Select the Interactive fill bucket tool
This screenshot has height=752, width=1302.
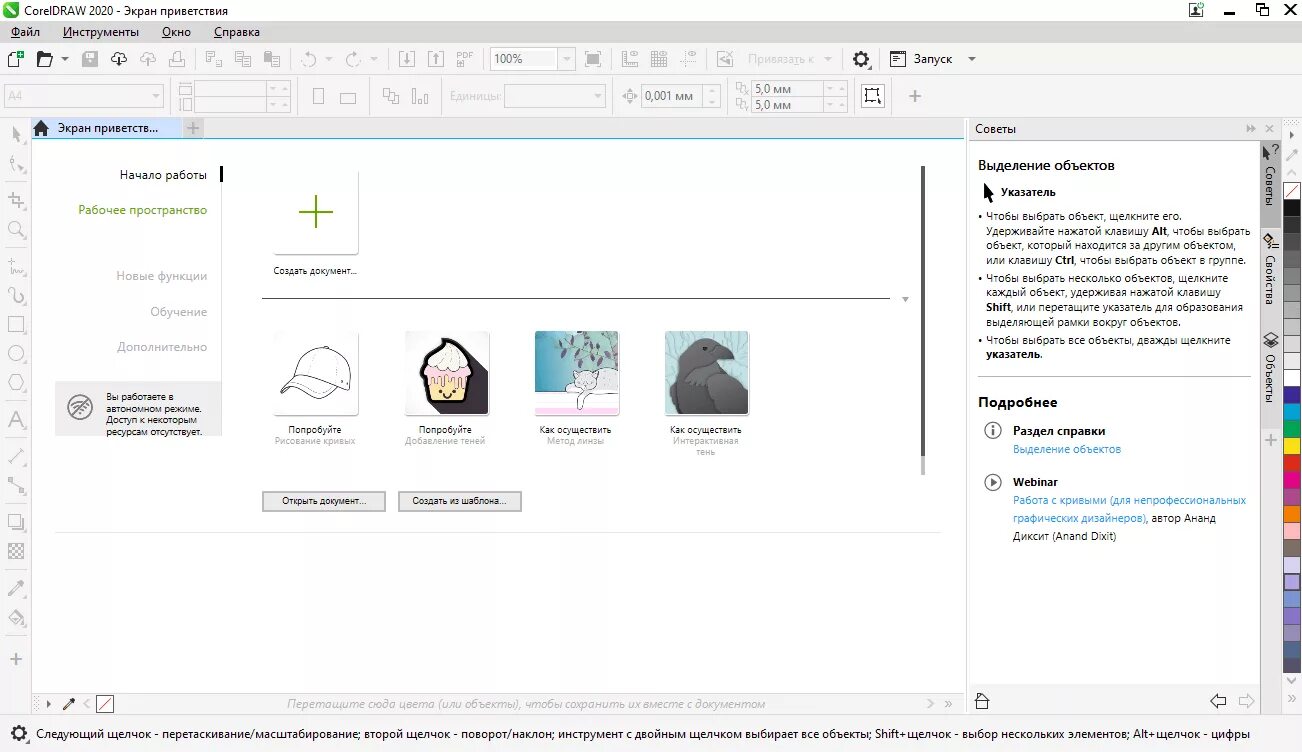tap(16, 617)
